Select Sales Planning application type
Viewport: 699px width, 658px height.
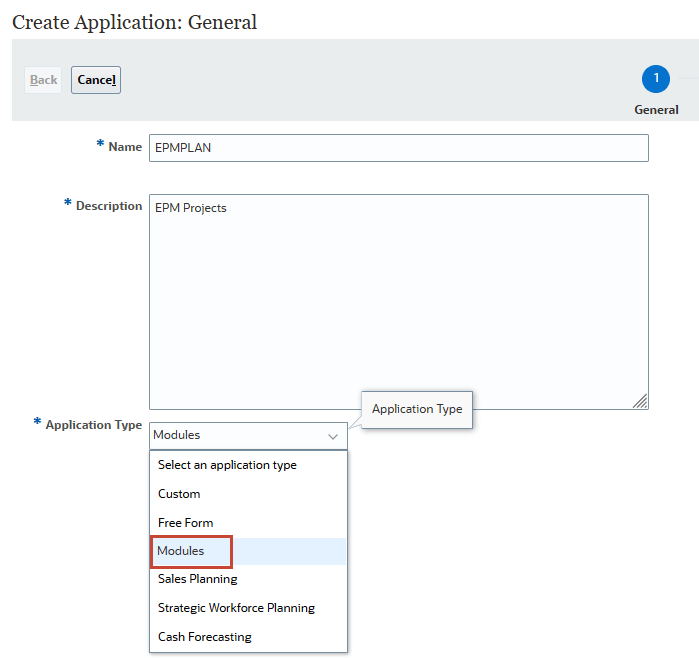point(248,579)
